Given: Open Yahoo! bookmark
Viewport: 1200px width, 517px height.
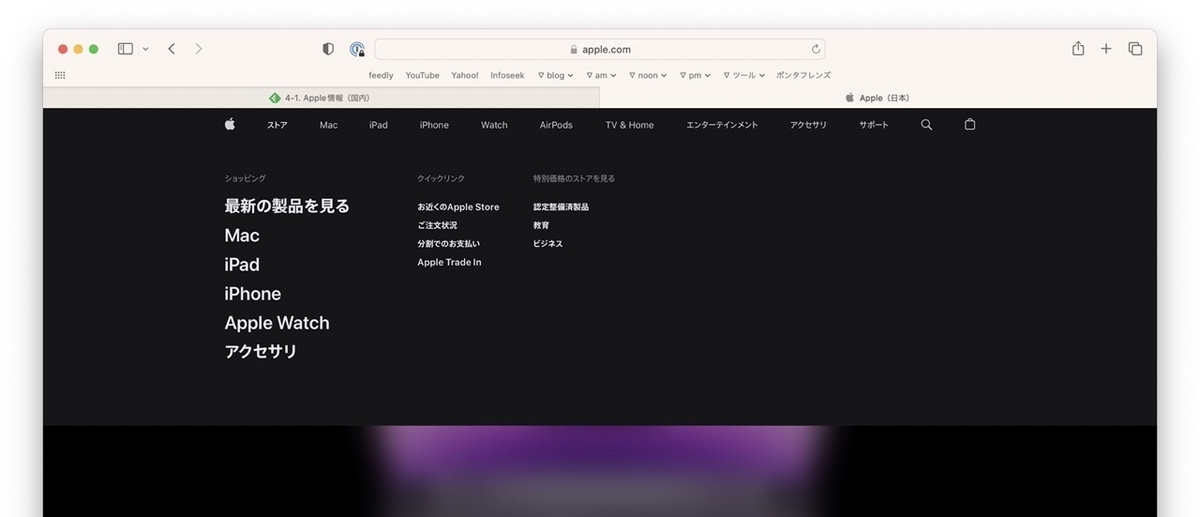Looking at the screenshot, I should (x=465, y=75).
